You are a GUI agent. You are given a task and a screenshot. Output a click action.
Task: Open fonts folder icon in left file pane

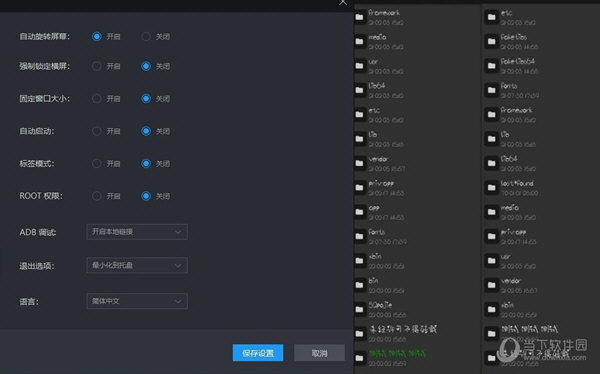(359, 237)
